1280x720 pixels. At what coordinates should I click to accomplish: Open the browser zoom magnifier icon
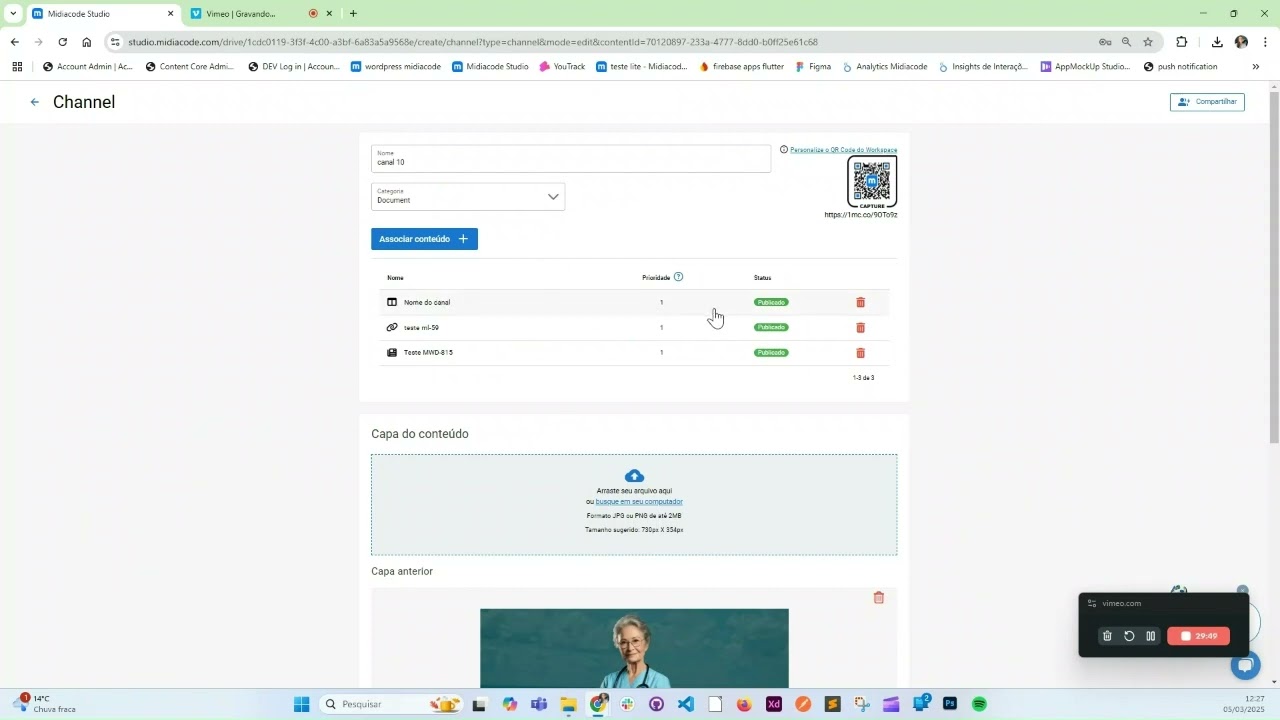tap(1126, 42)
